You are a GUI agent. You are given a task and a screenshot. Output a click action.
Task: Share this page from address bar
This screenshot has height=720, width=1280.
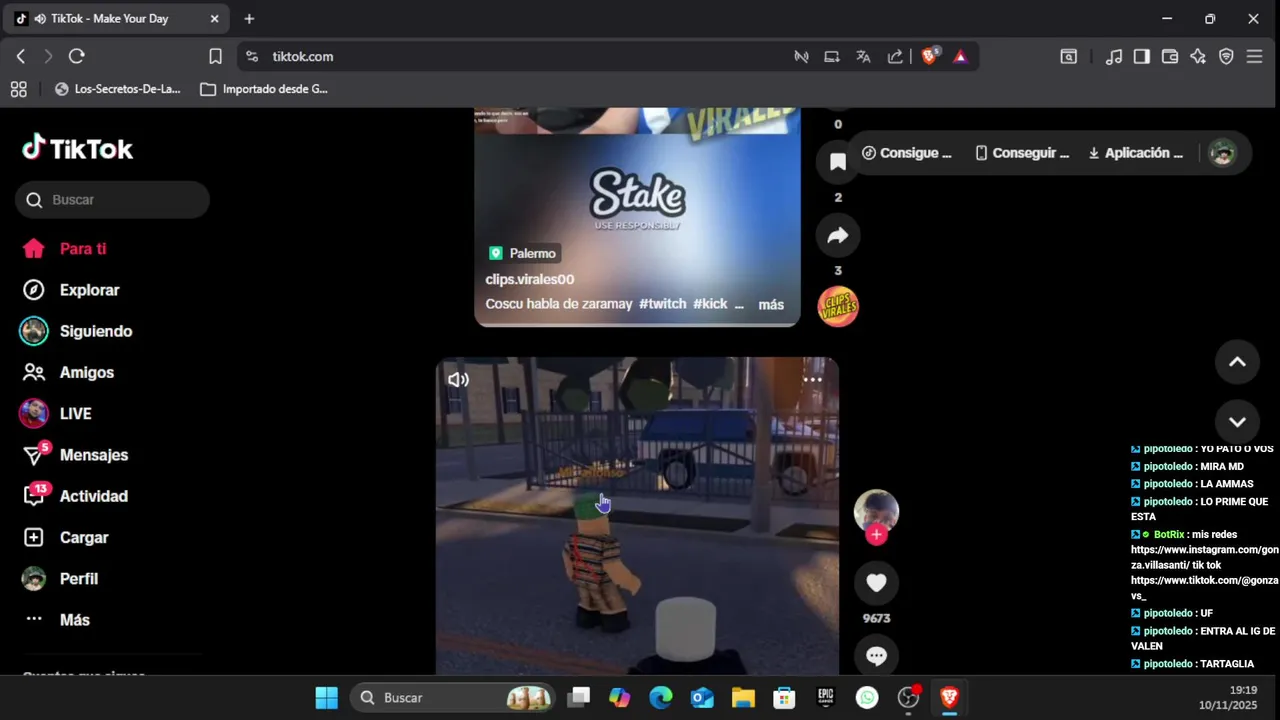[895, 57]
